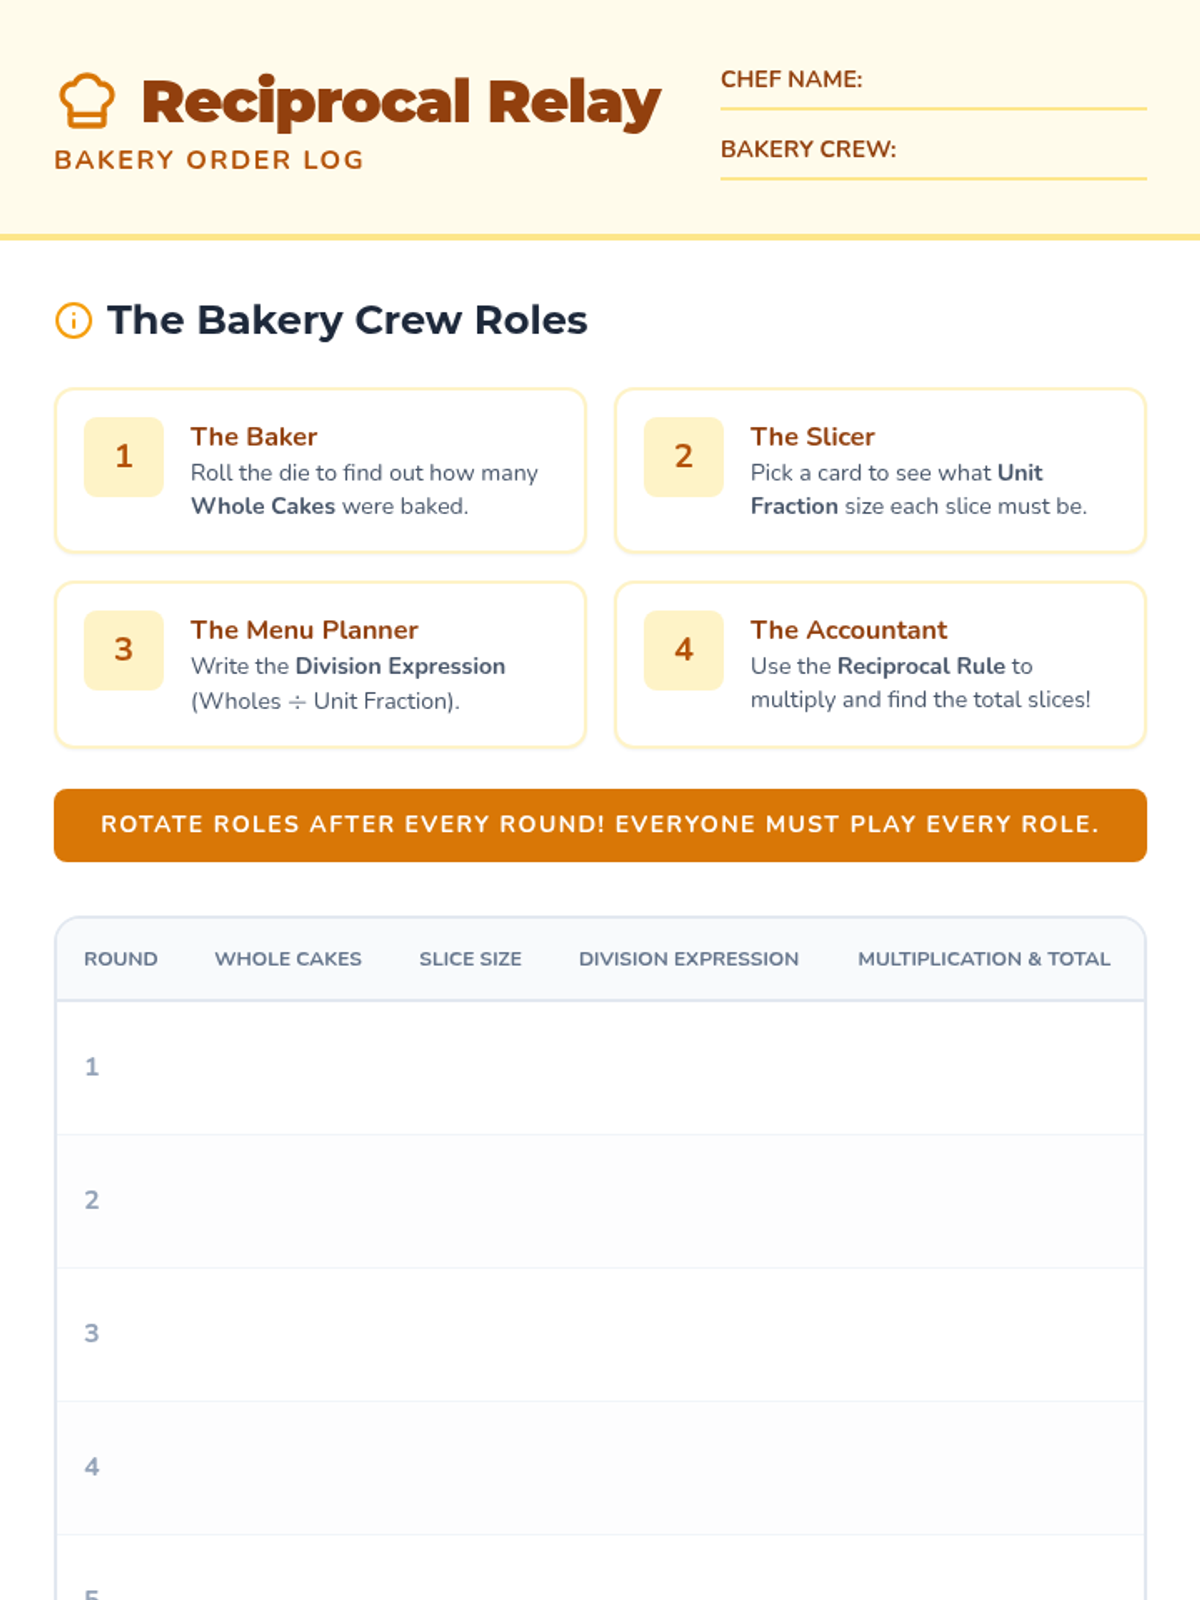Image resolution: width=1200 pixels, height=1600 pixels.
Task: Select the number 2 Slicer badge
Action: point(684,457)
